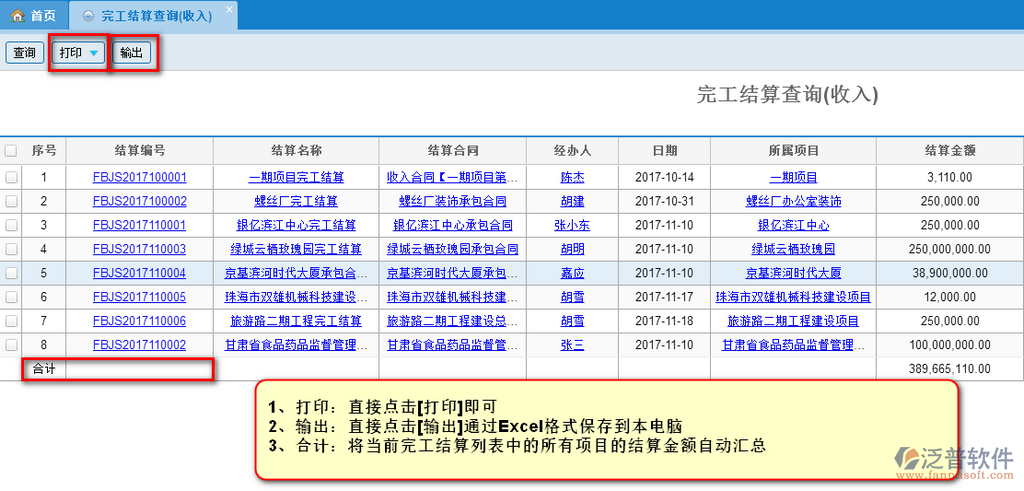Switch to the 首页 tab

pos(34,16)
